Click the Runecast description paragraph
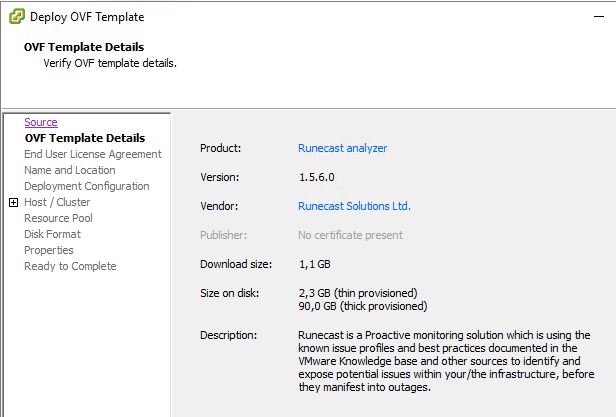 coord(445,360)
